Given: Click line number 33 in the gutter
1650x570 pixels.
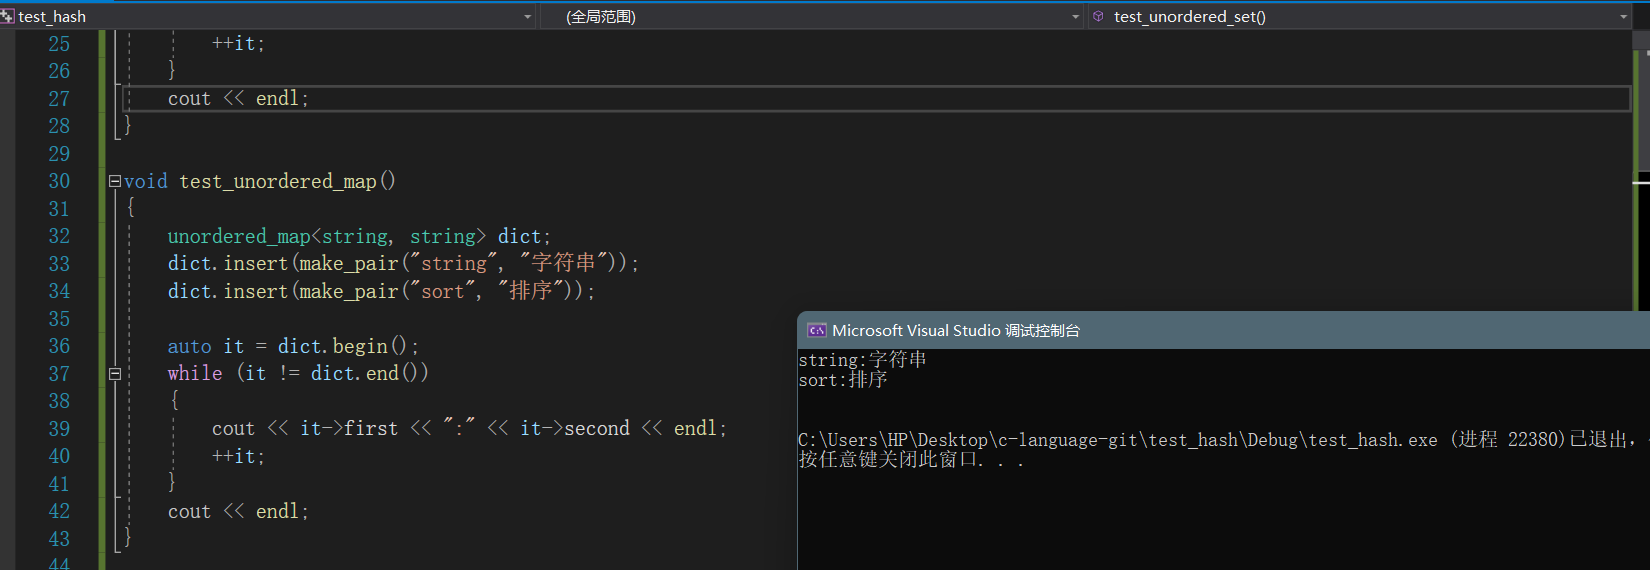Looking at the screenshot, I should tap(59, 264).
